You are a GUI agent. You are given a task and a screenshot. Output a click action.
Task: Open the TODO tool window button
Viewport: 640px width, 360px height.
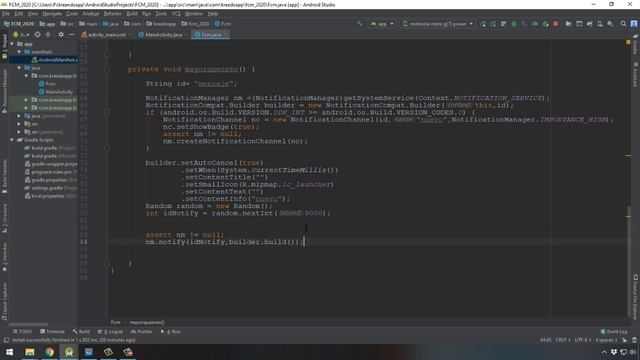tap(22, 332)
